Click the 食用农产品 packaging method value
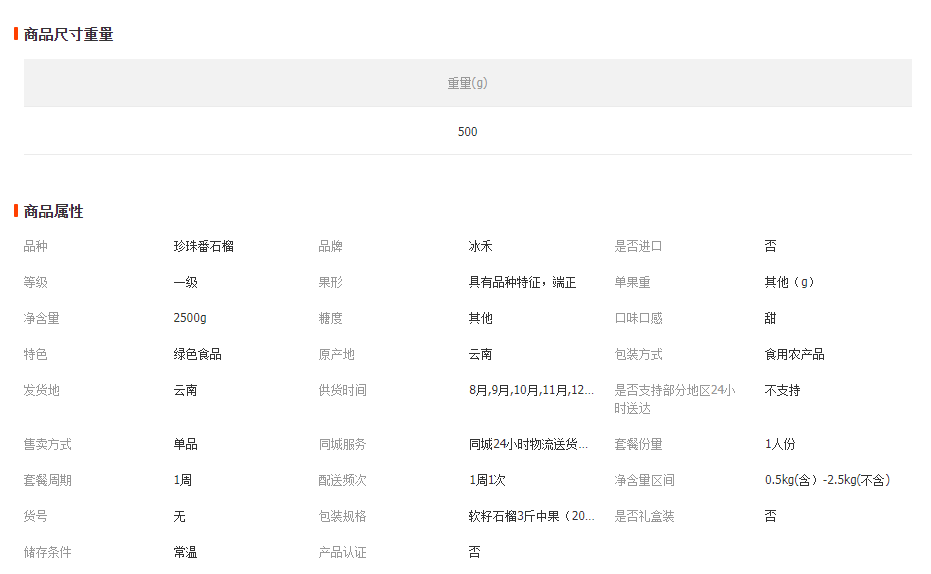 click(794, 354)
